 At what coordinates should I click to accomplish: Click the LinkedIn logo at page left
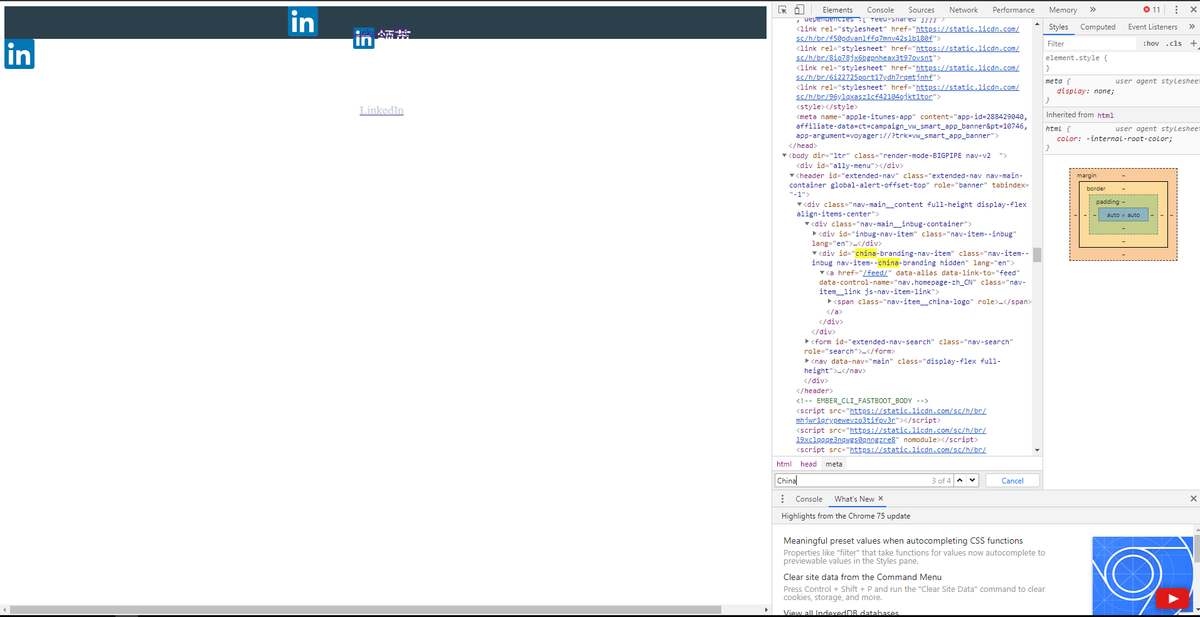click(x=19, y=54)
